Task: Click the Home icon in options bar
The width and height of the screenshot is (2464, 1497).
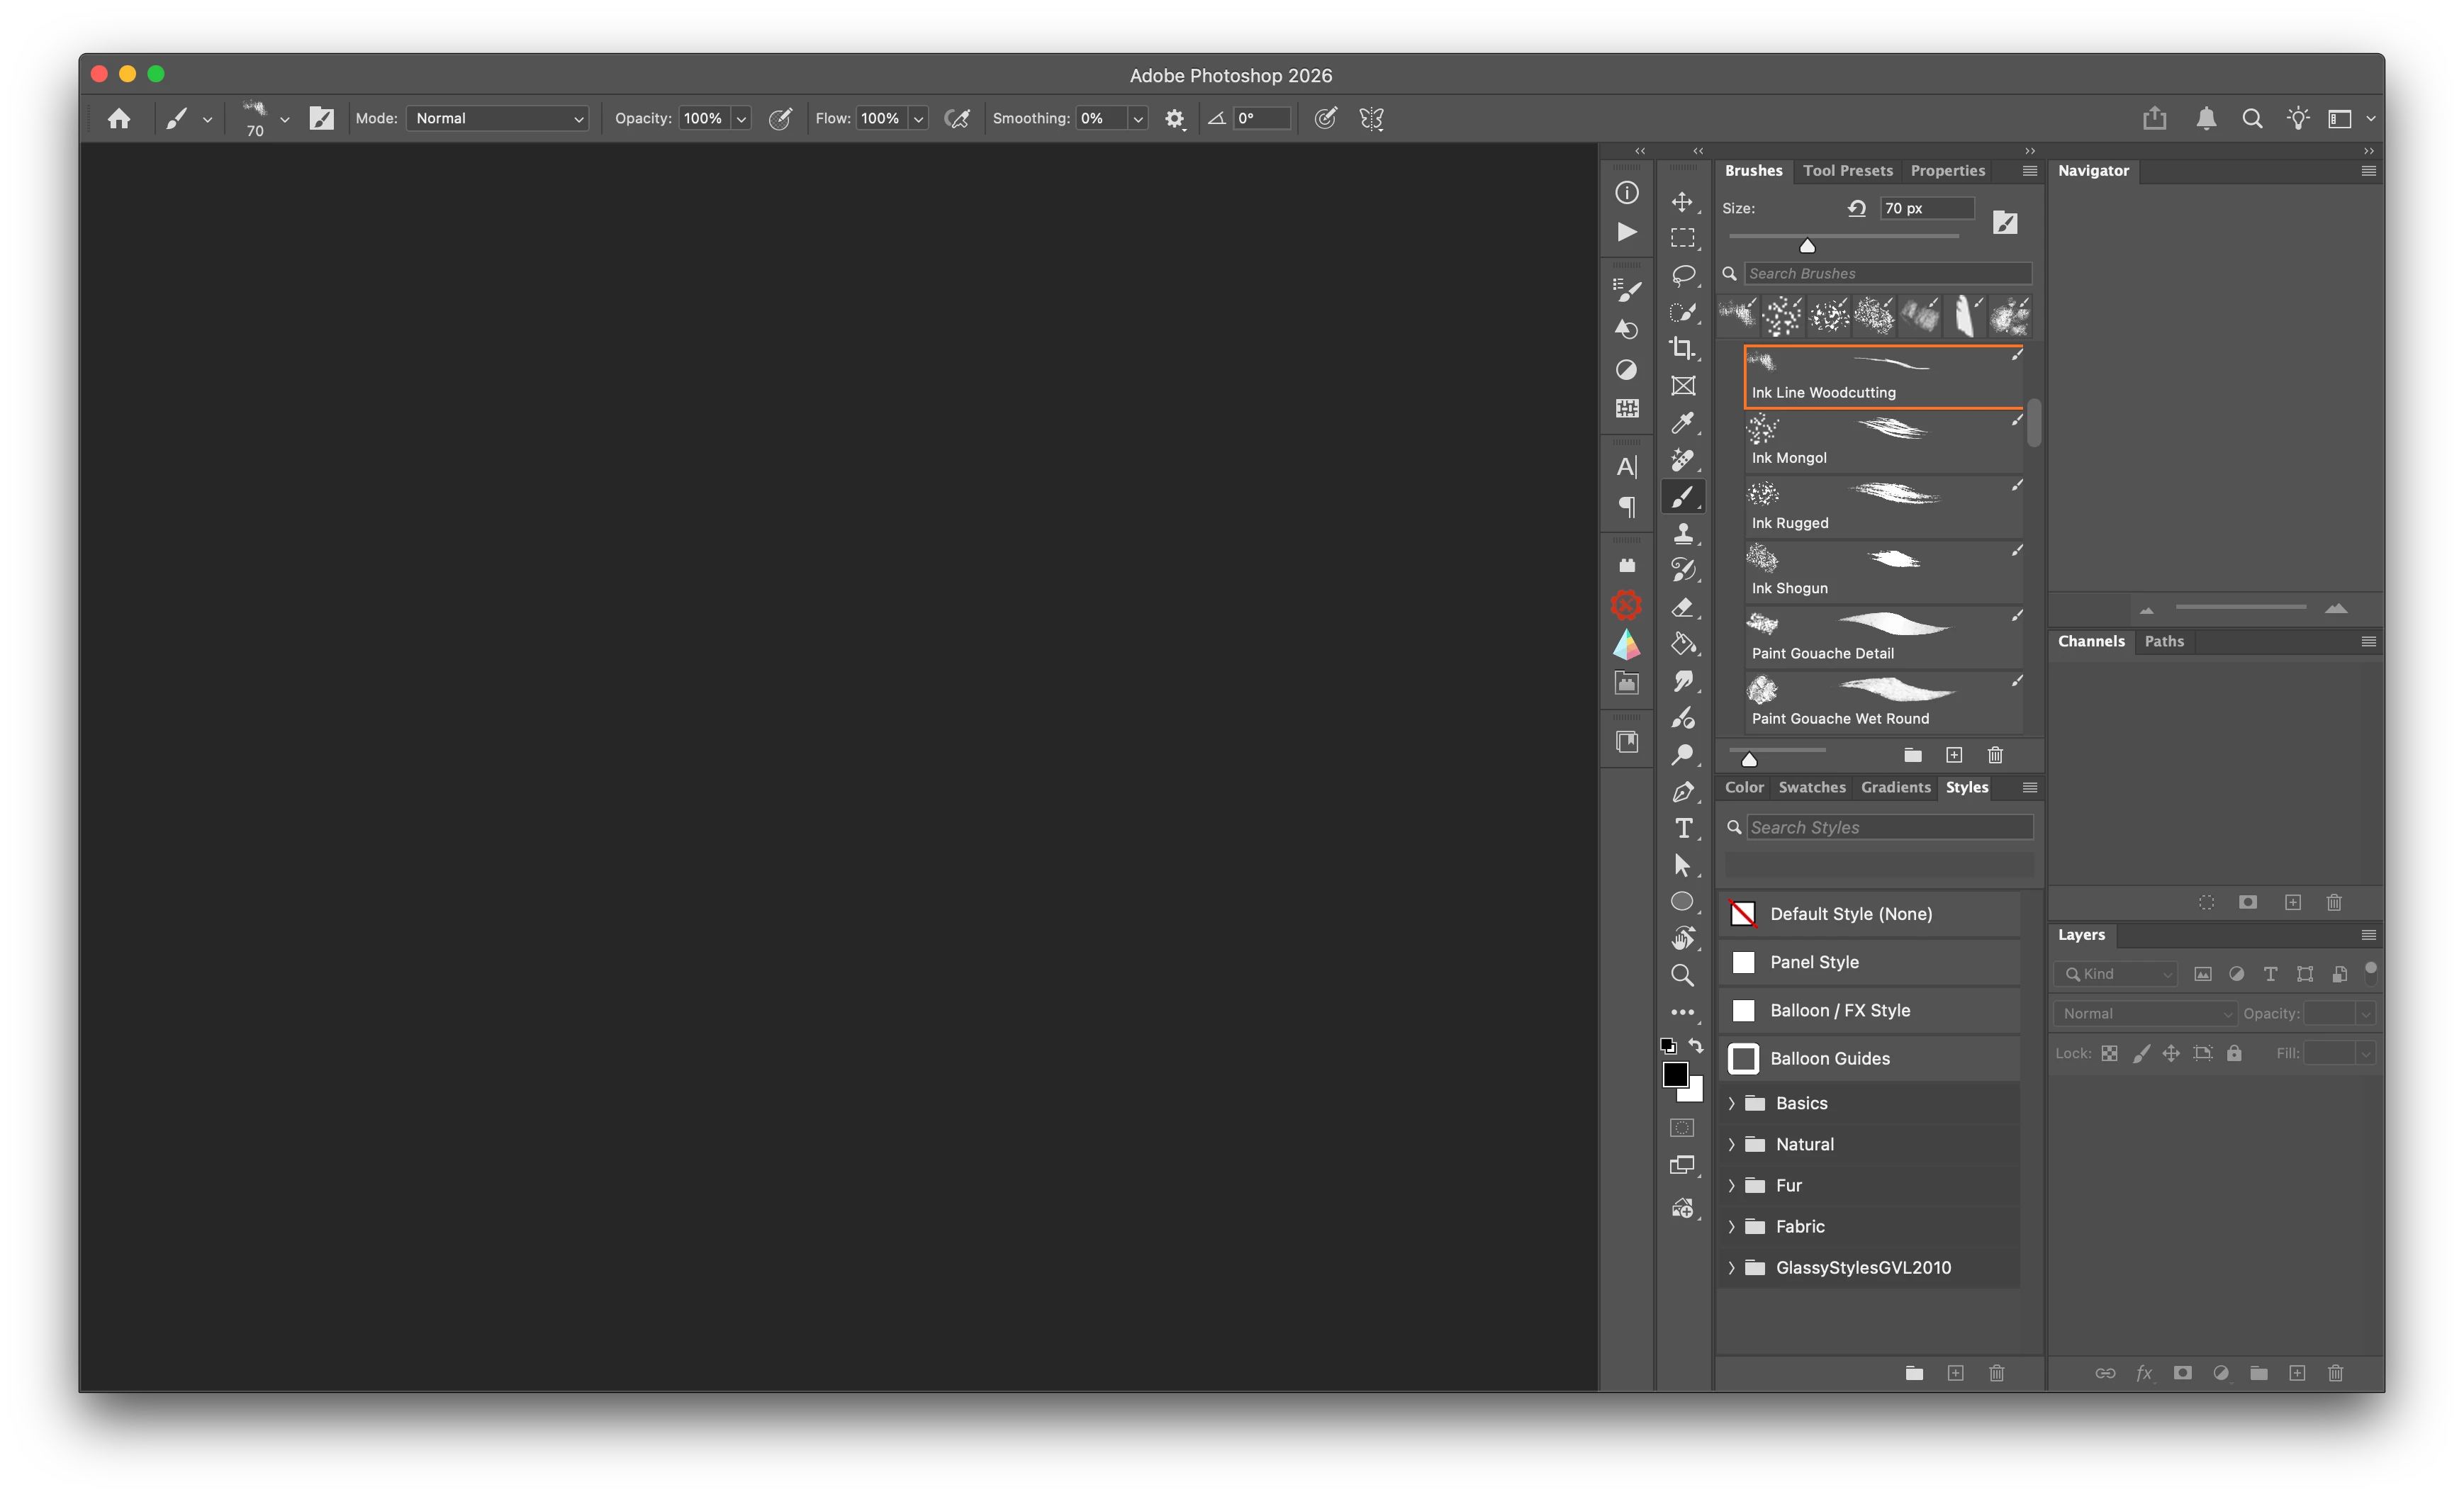Action: pos(119,118)
